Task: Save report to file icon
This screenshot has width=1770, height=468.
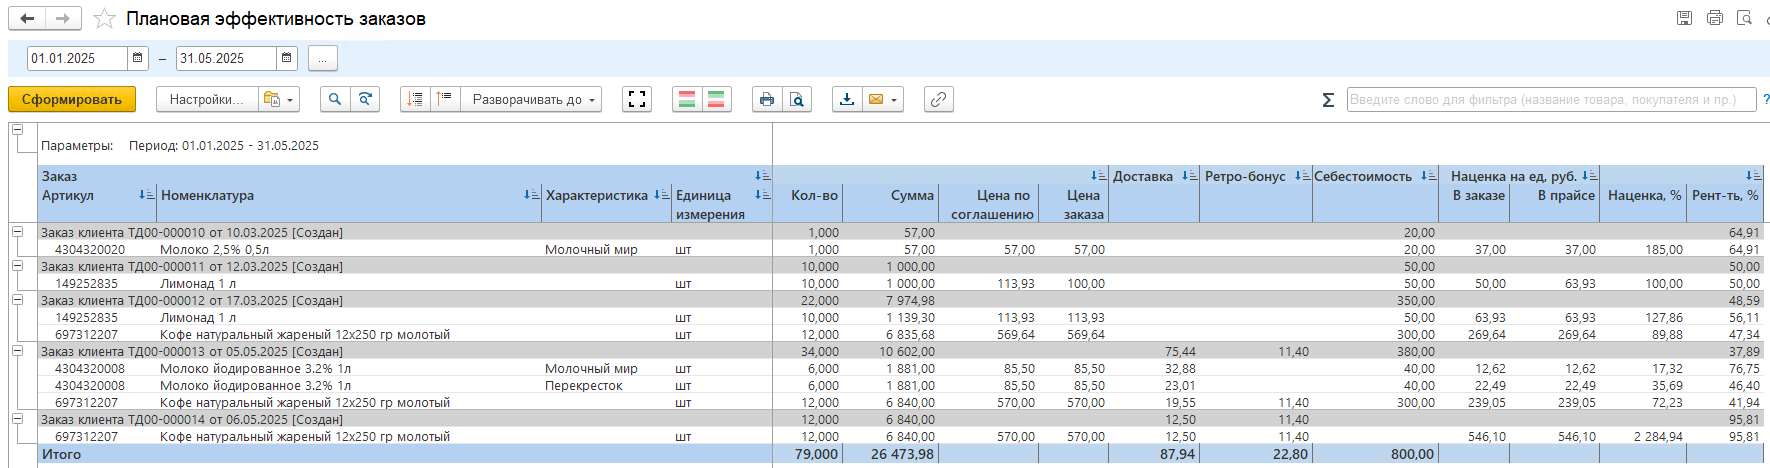Action: 847,99
